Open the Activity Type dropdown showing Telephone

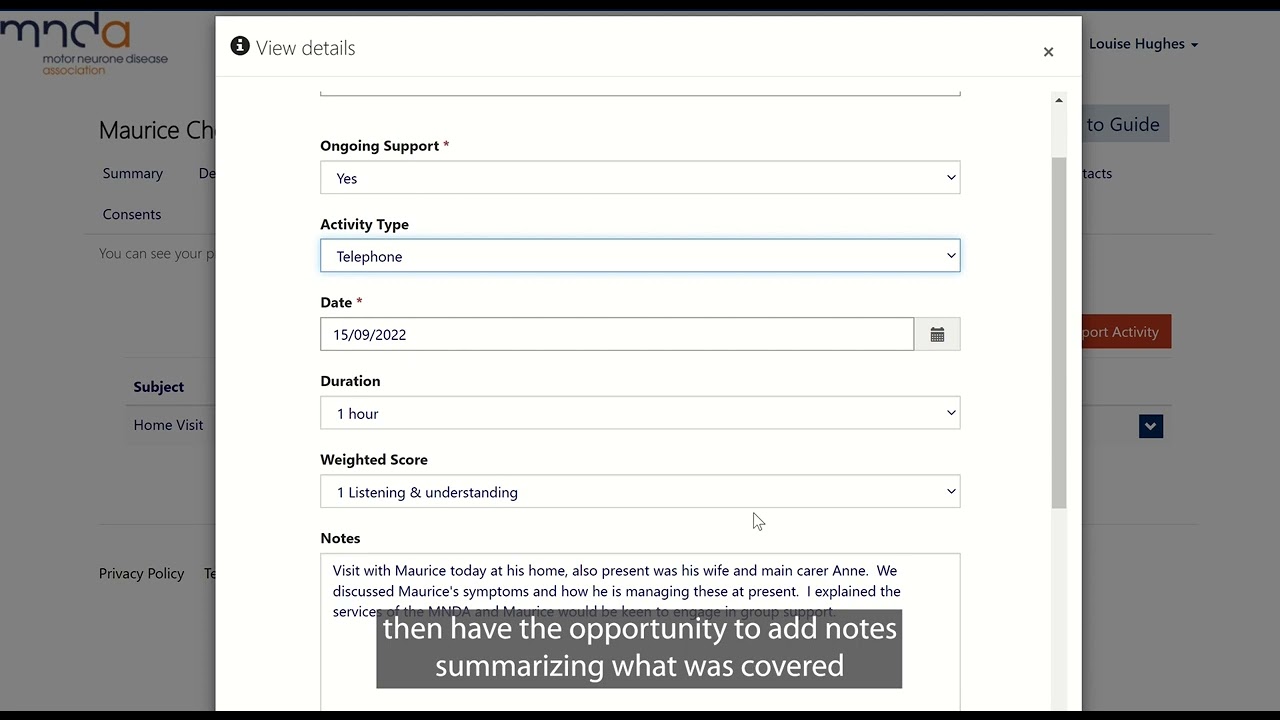click(640, 256)
